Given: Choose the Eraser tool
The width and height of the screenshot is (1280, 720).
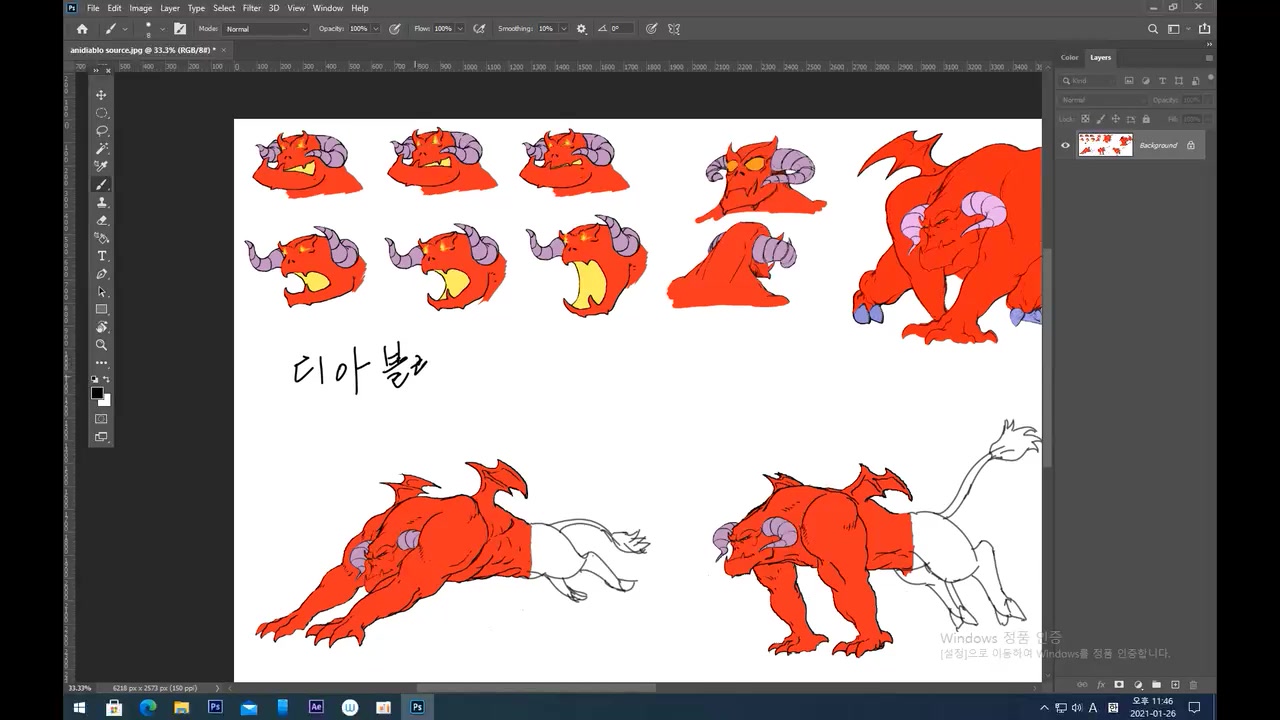Looking at the screenshot, I should coord(101,220).
